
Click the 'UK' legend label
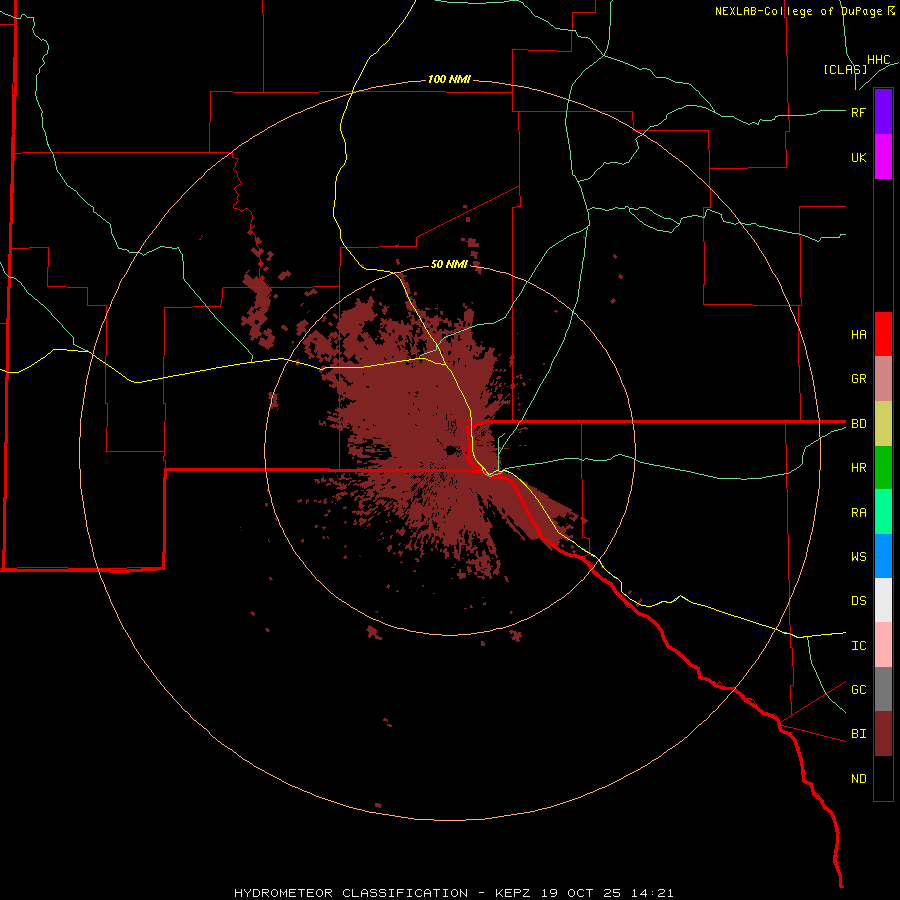coord(858,157)
